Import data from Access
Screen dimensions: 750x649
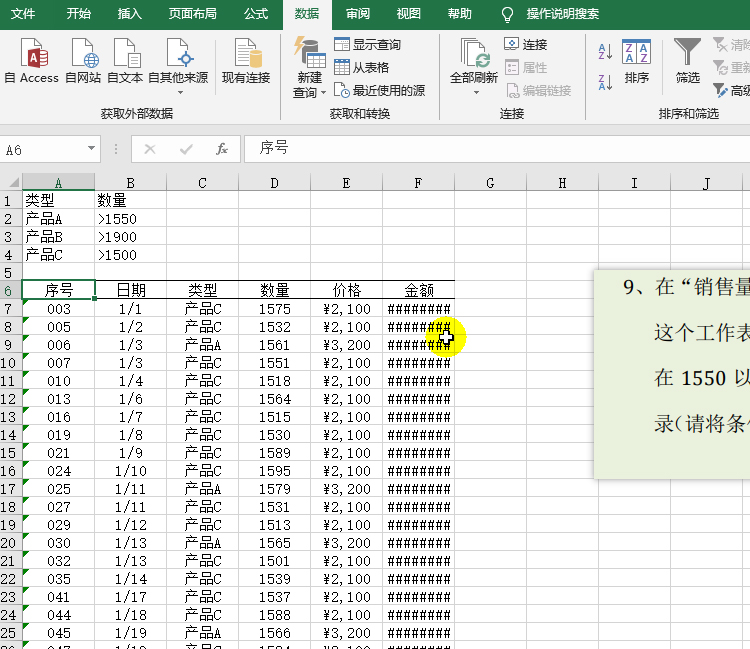click(x=32, y=61)
